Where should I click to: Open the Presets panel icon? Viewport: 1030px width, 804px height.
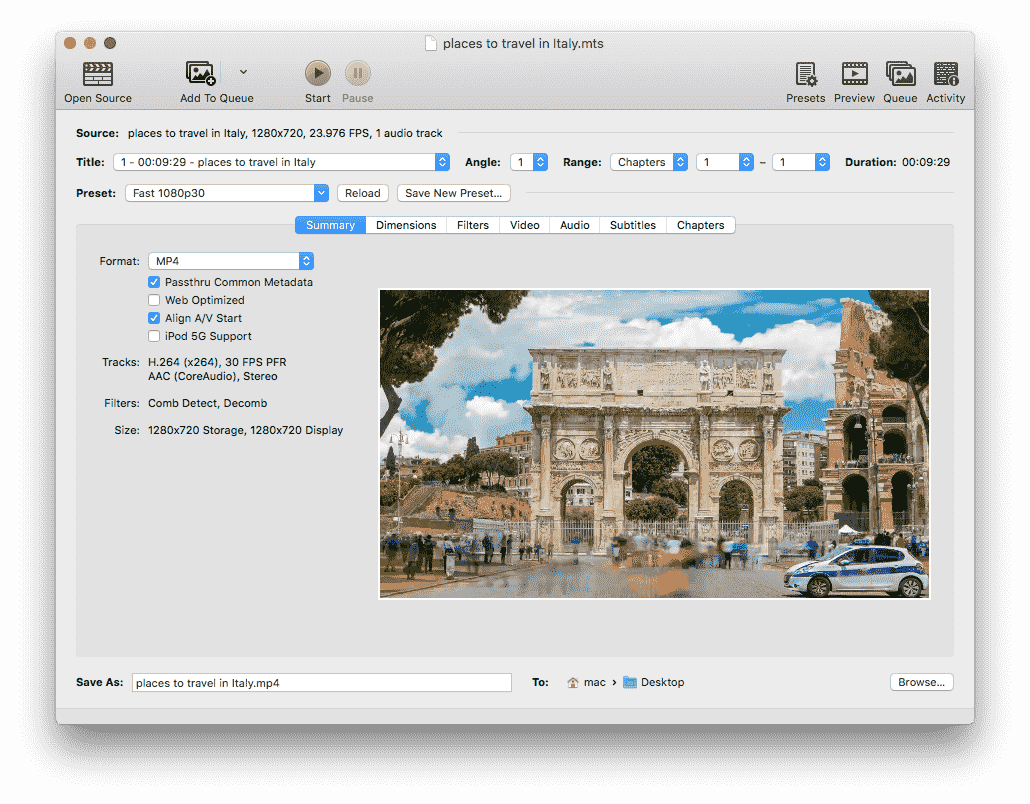click(x=805, y=74)
